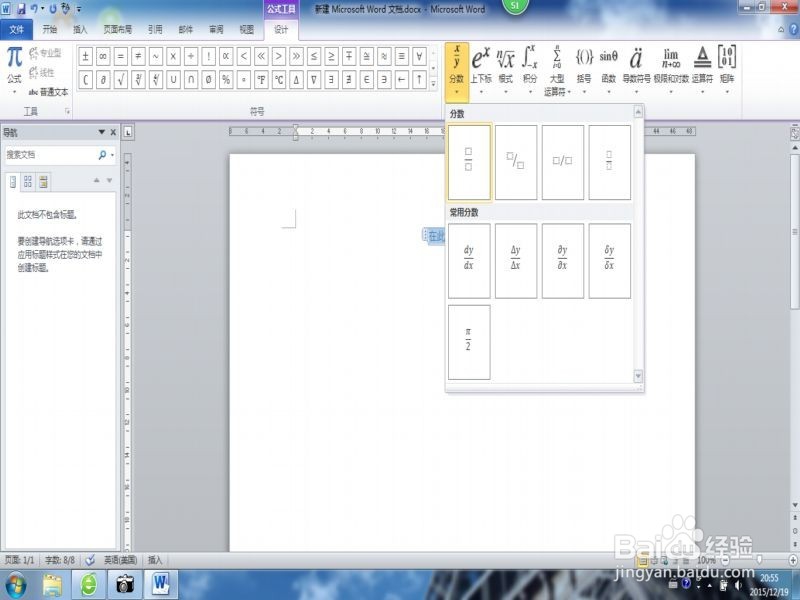Insert the square root symbol
Image resolution: width=800 pixels, height=600 pixels.
click(120, 80)
